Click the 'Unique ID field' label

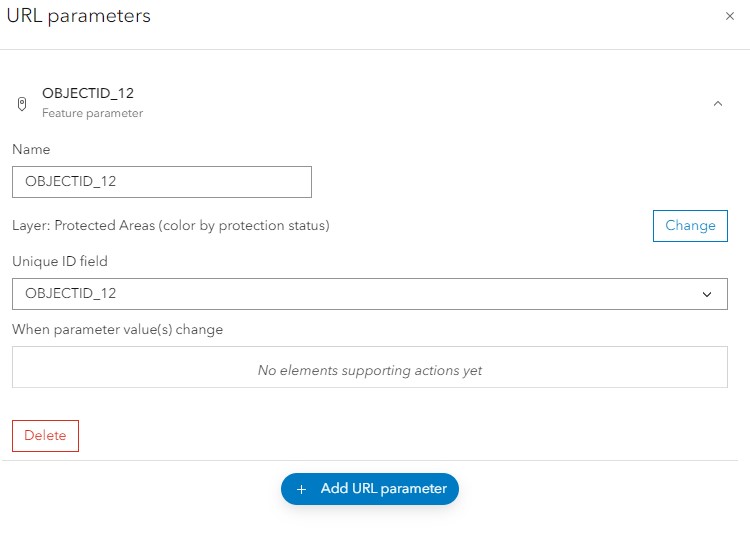pyautogui.click(x=60, y=261)
